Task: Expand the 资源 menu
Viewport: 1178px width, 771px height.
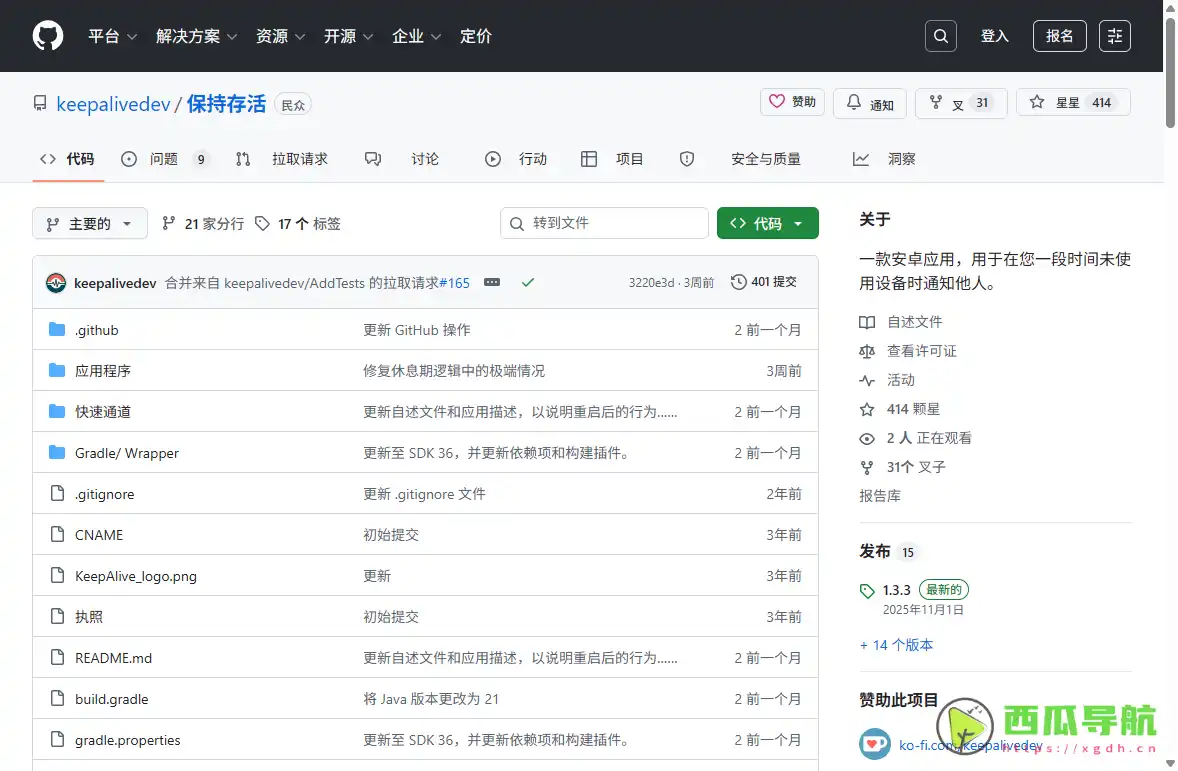Action: (280, 36)
